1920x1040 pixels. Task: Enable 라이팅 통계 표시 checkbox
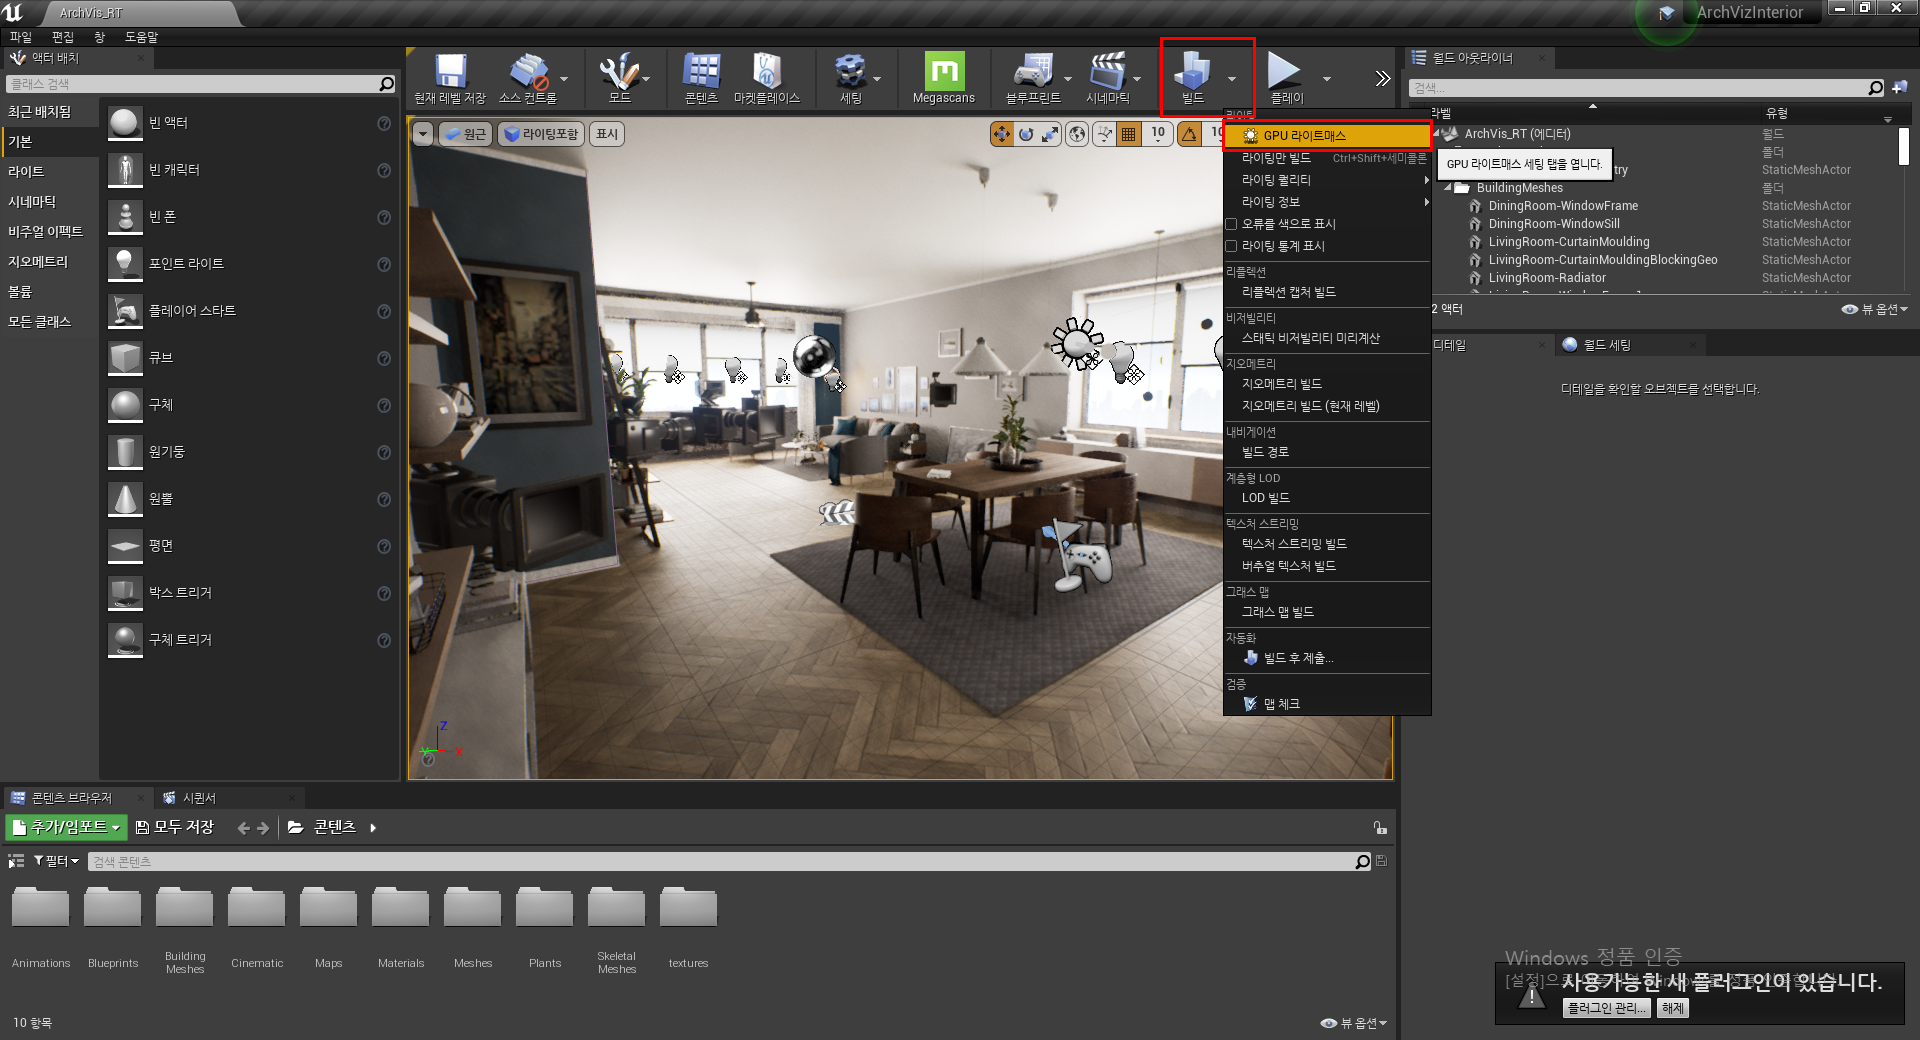tap(1232, 246)
